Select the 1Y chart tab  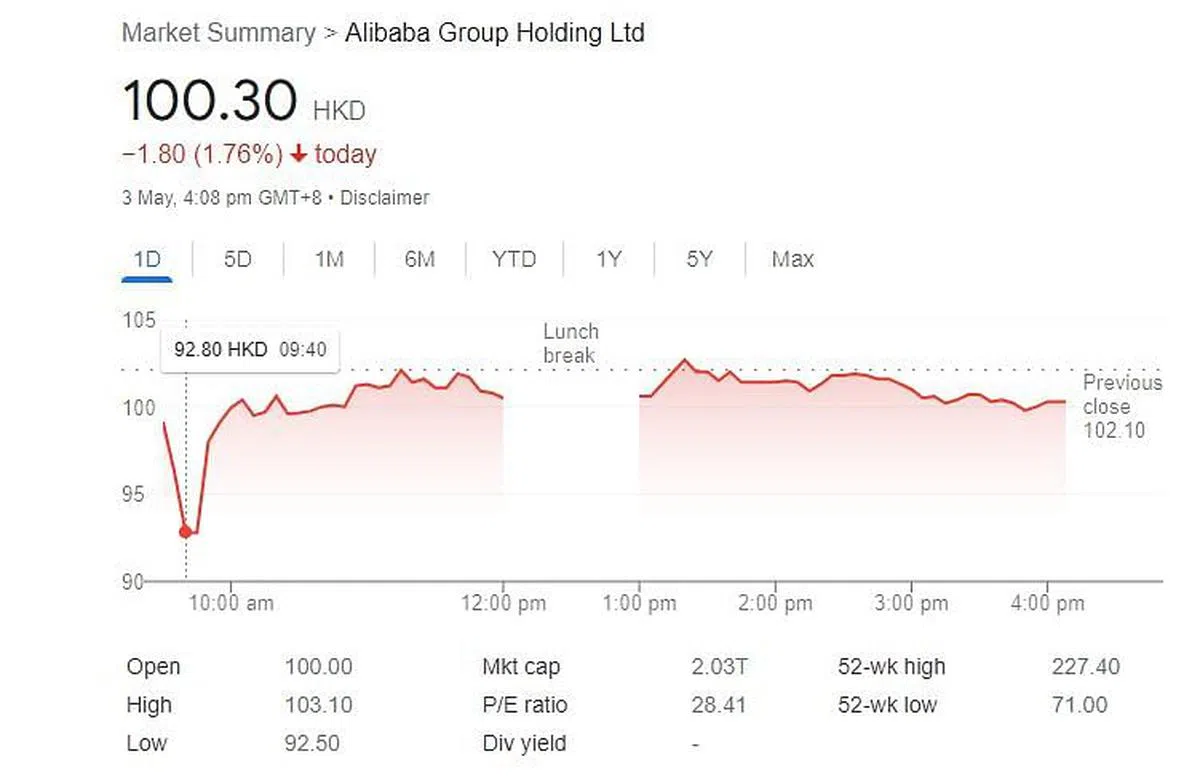point(608,260)
